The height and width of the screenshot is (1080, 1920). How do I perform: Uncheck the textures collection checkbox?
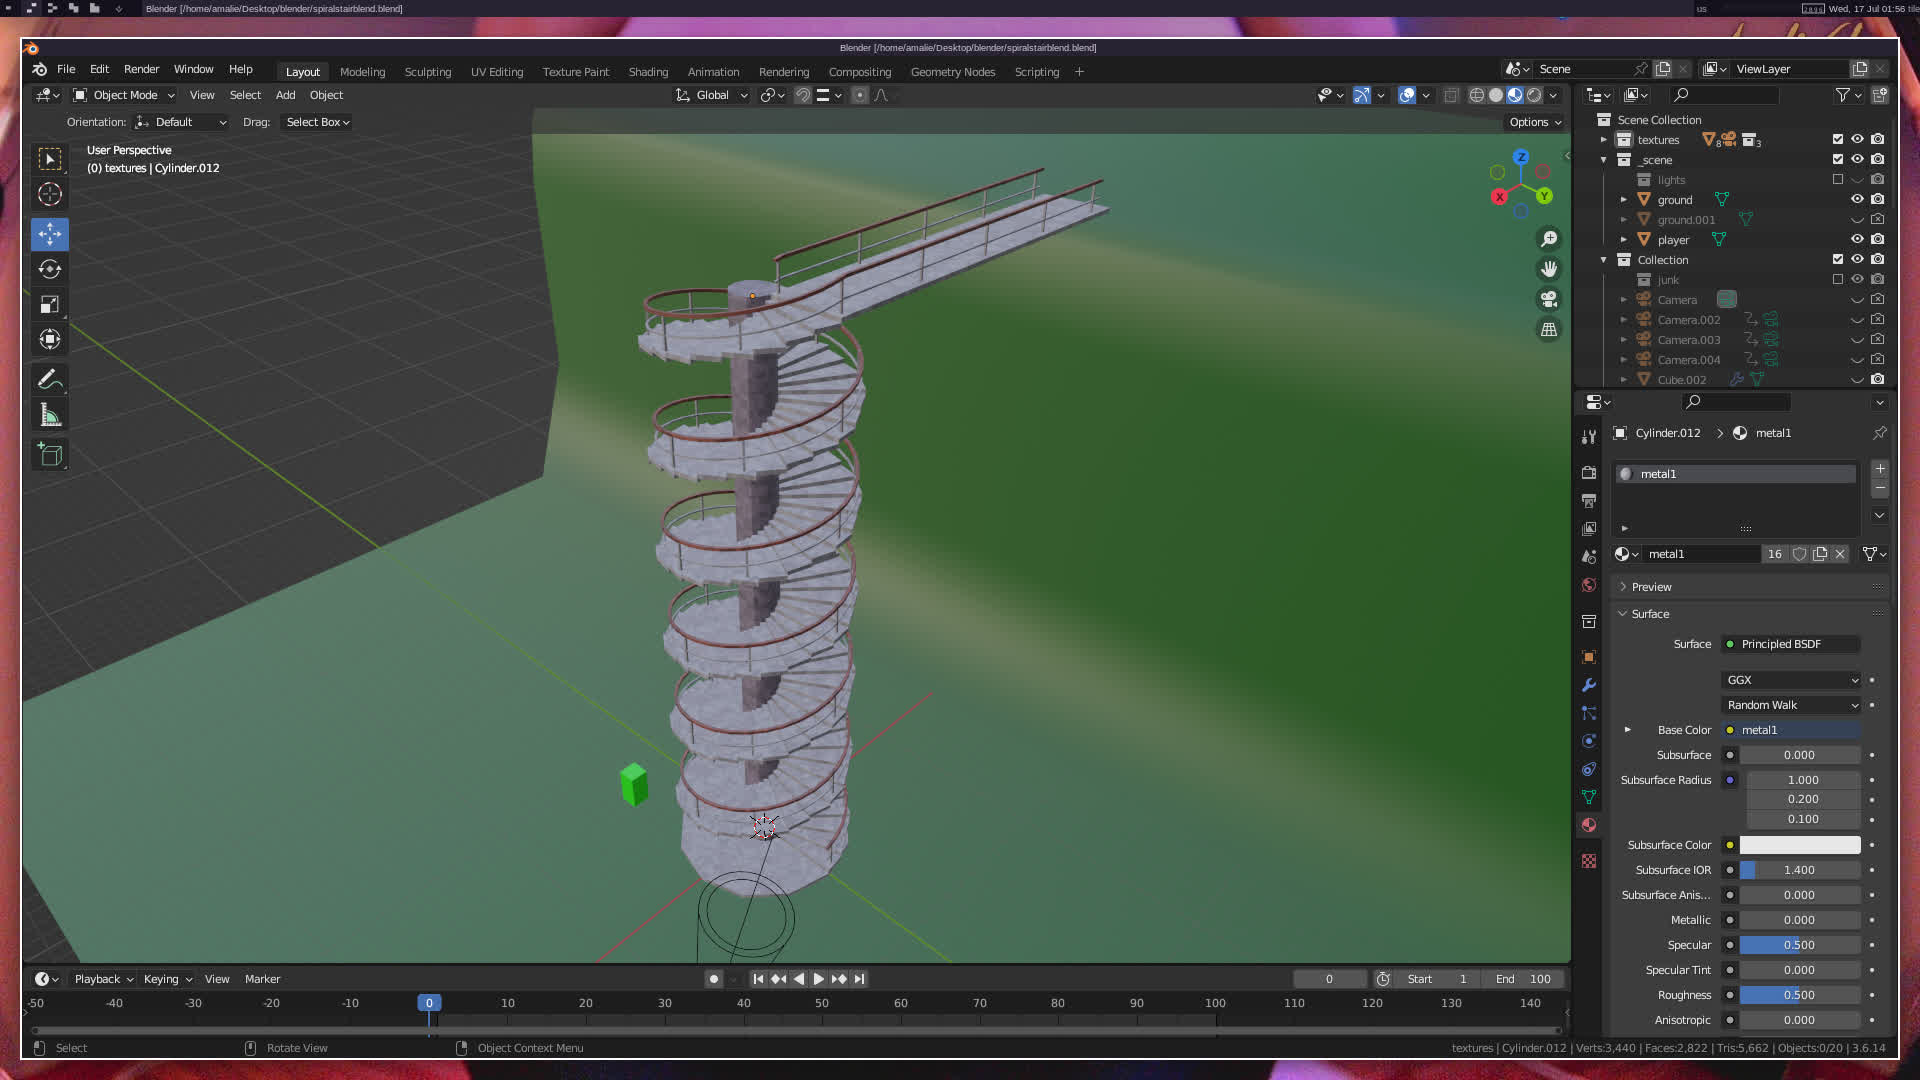click(1837, 139)
